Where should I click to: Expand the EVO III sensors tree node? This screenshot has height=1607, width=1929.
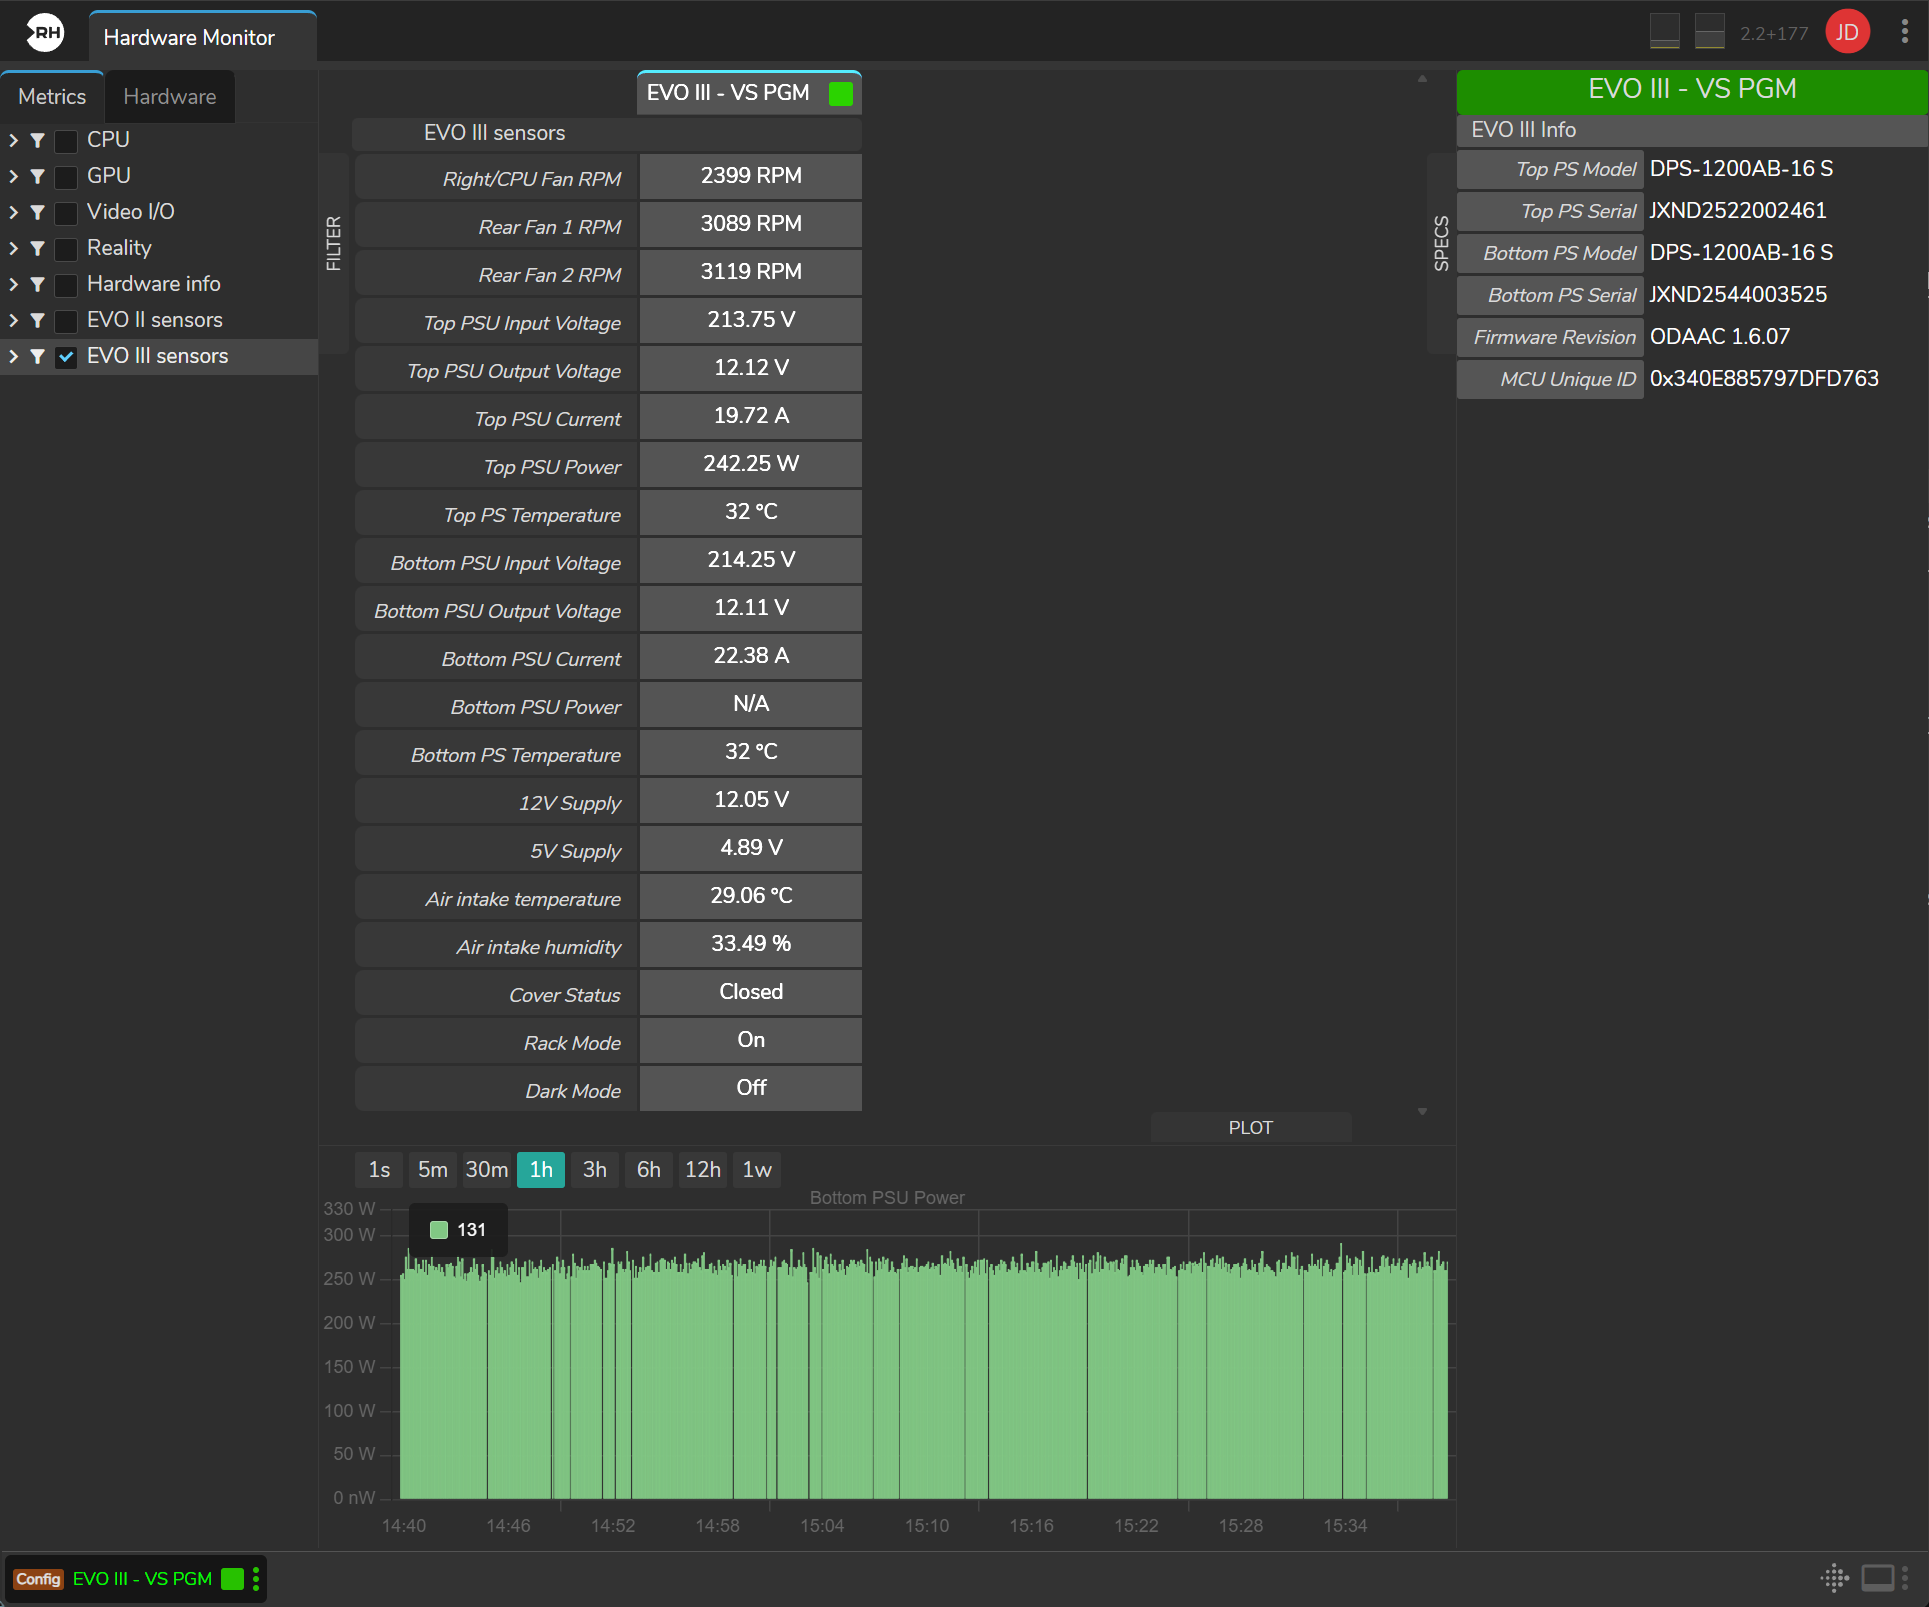tap(13, 356)
